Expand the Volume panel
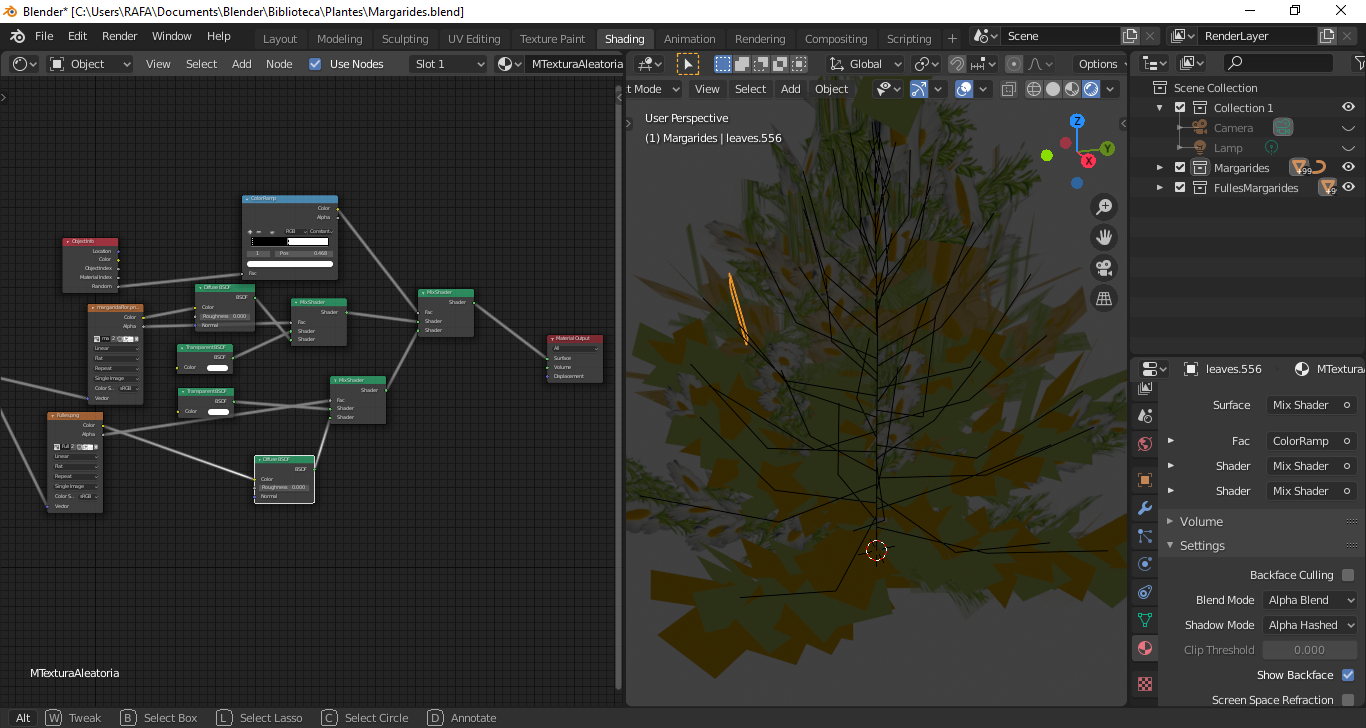This screenshot has width=1366, height=728. (1201, 521)
